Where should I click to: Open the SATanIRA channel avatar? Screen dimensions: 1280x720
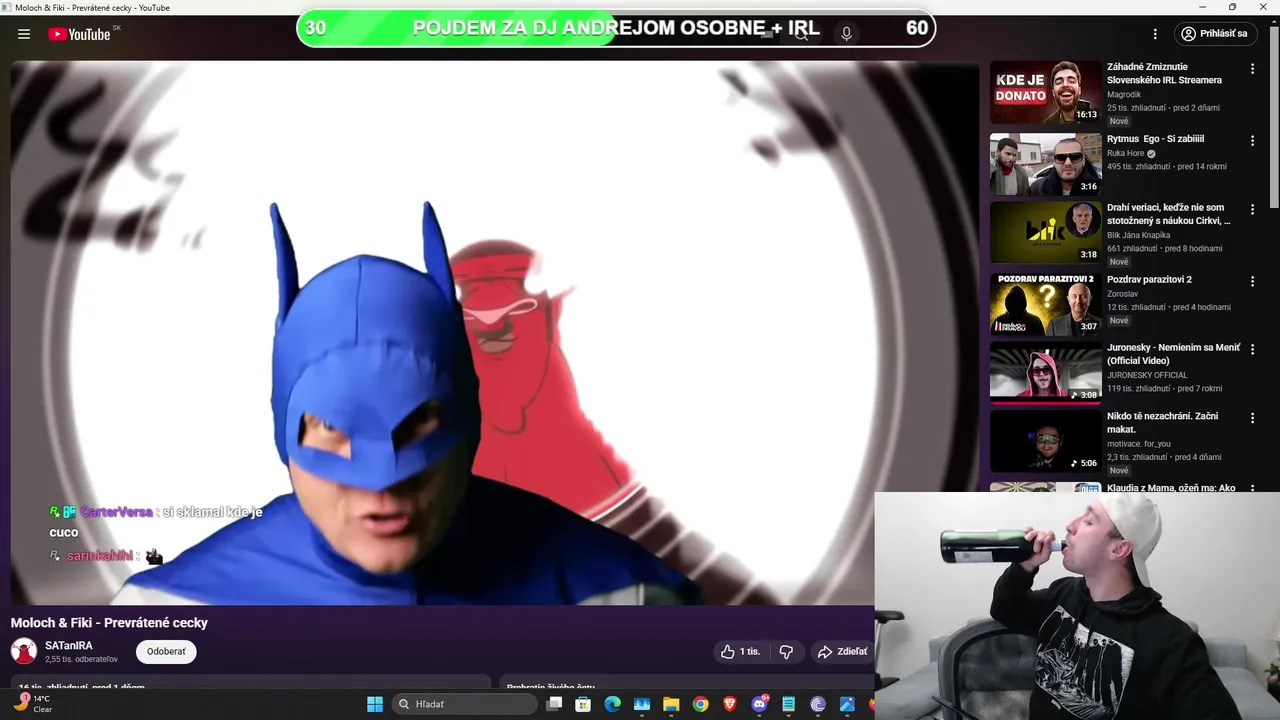(24, 651)
